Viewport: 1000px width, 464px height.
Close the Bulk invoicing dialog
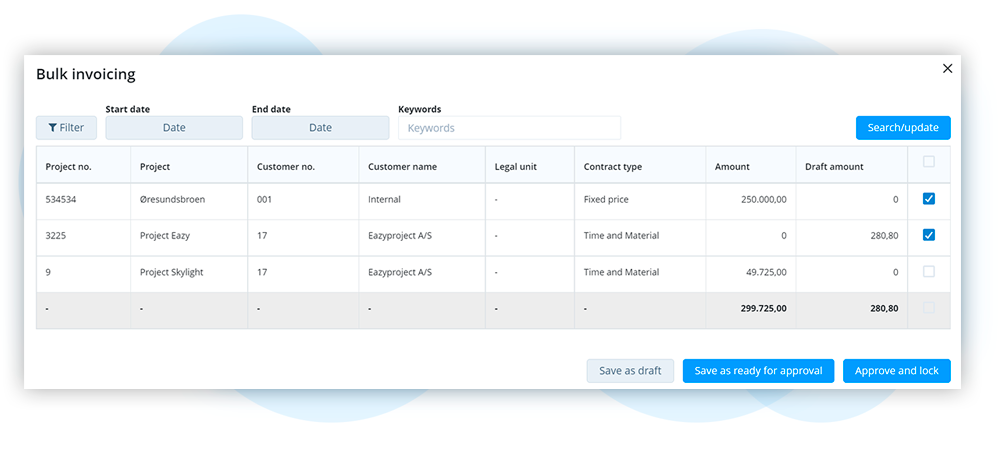[x=947, y=69]
